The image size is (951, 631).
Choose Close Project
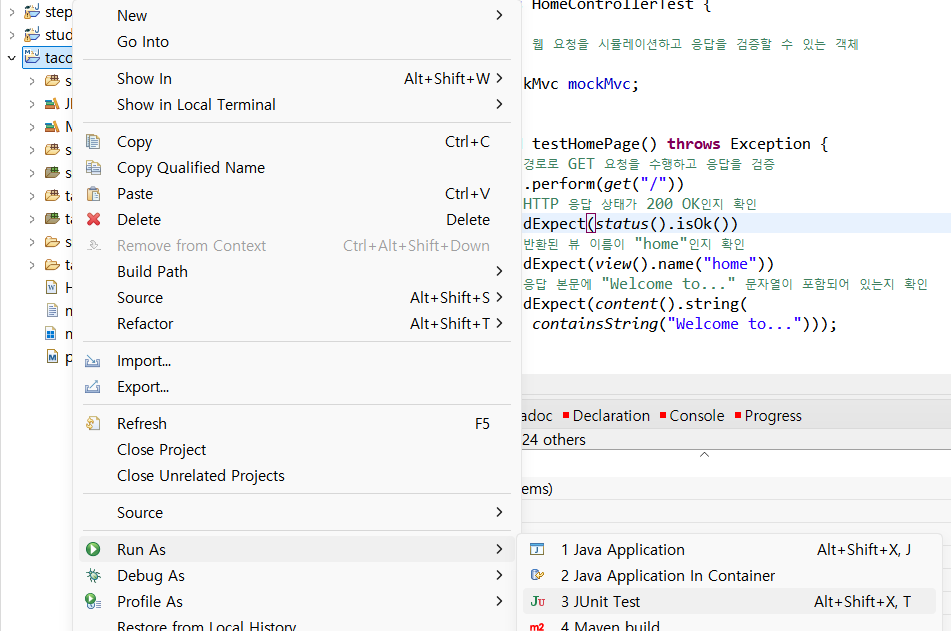coord(297,450)
